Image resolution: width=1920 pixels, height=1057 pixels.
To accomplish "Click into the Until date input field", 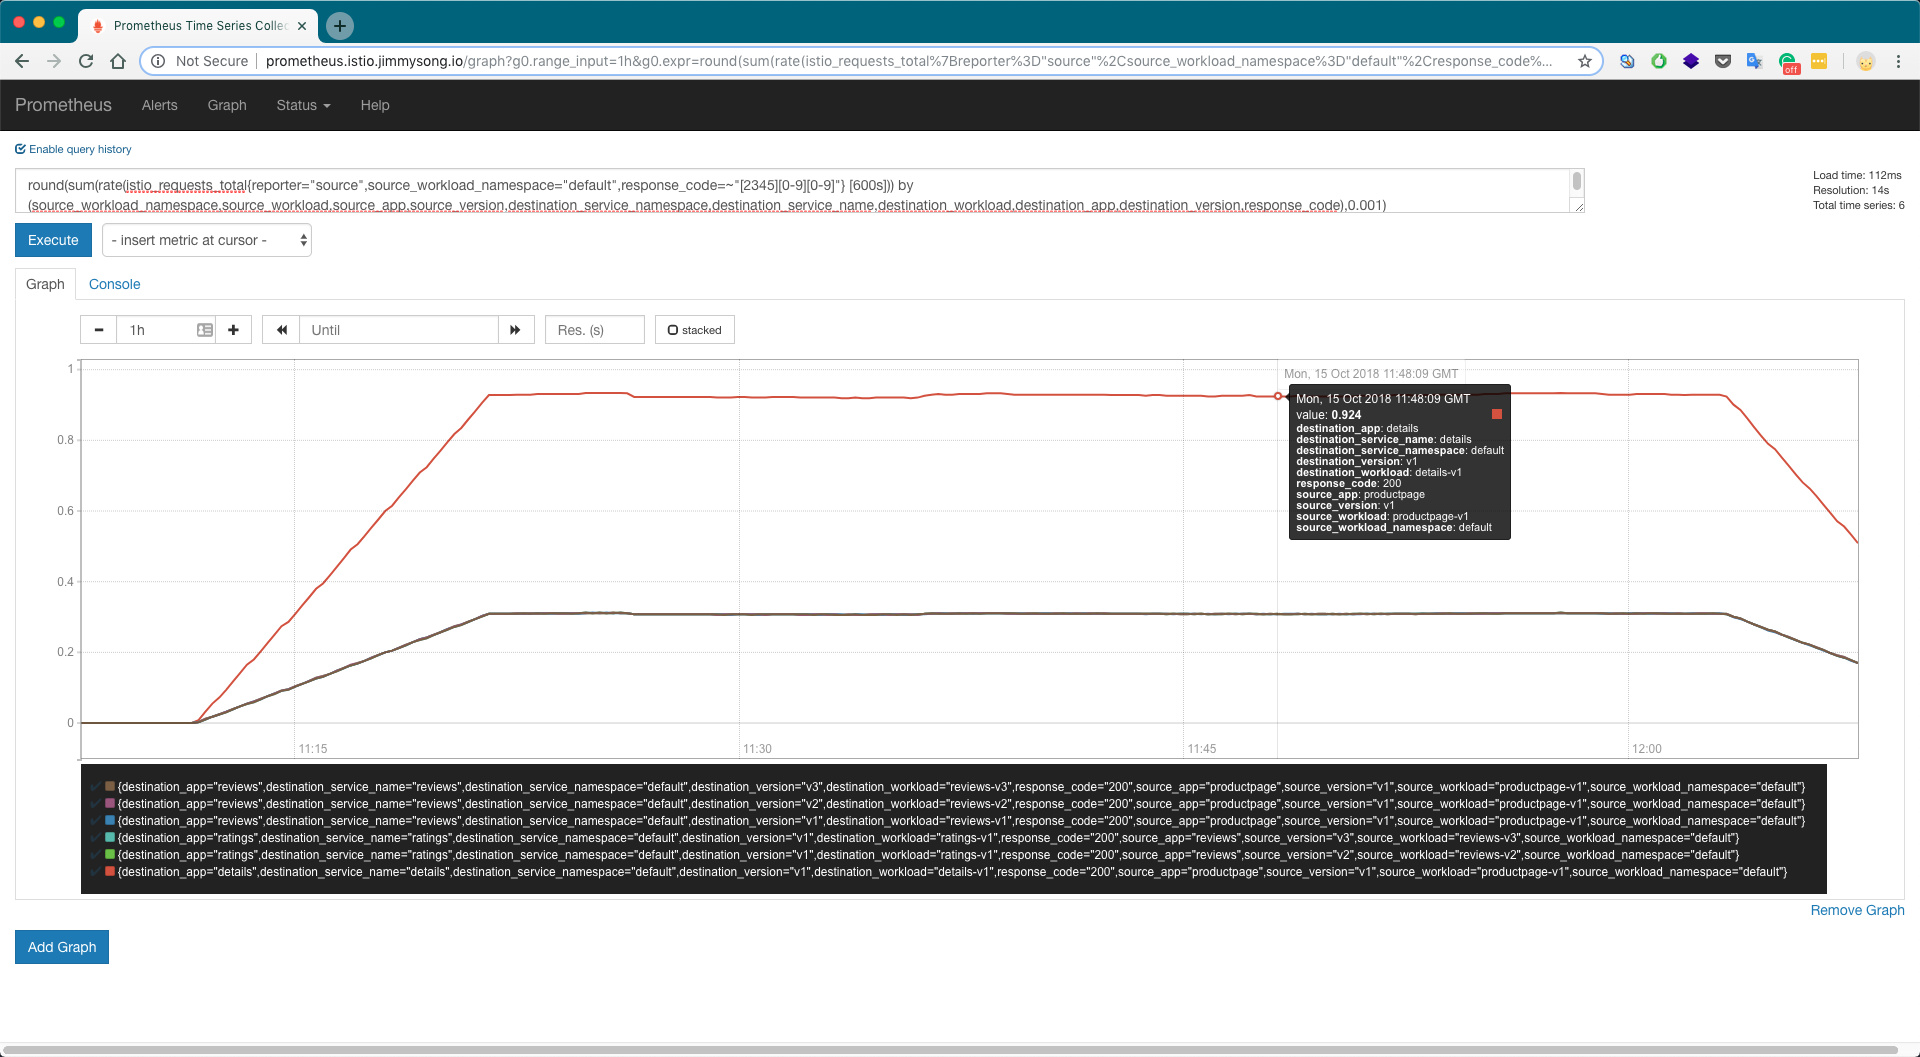I will pos(399,330).
